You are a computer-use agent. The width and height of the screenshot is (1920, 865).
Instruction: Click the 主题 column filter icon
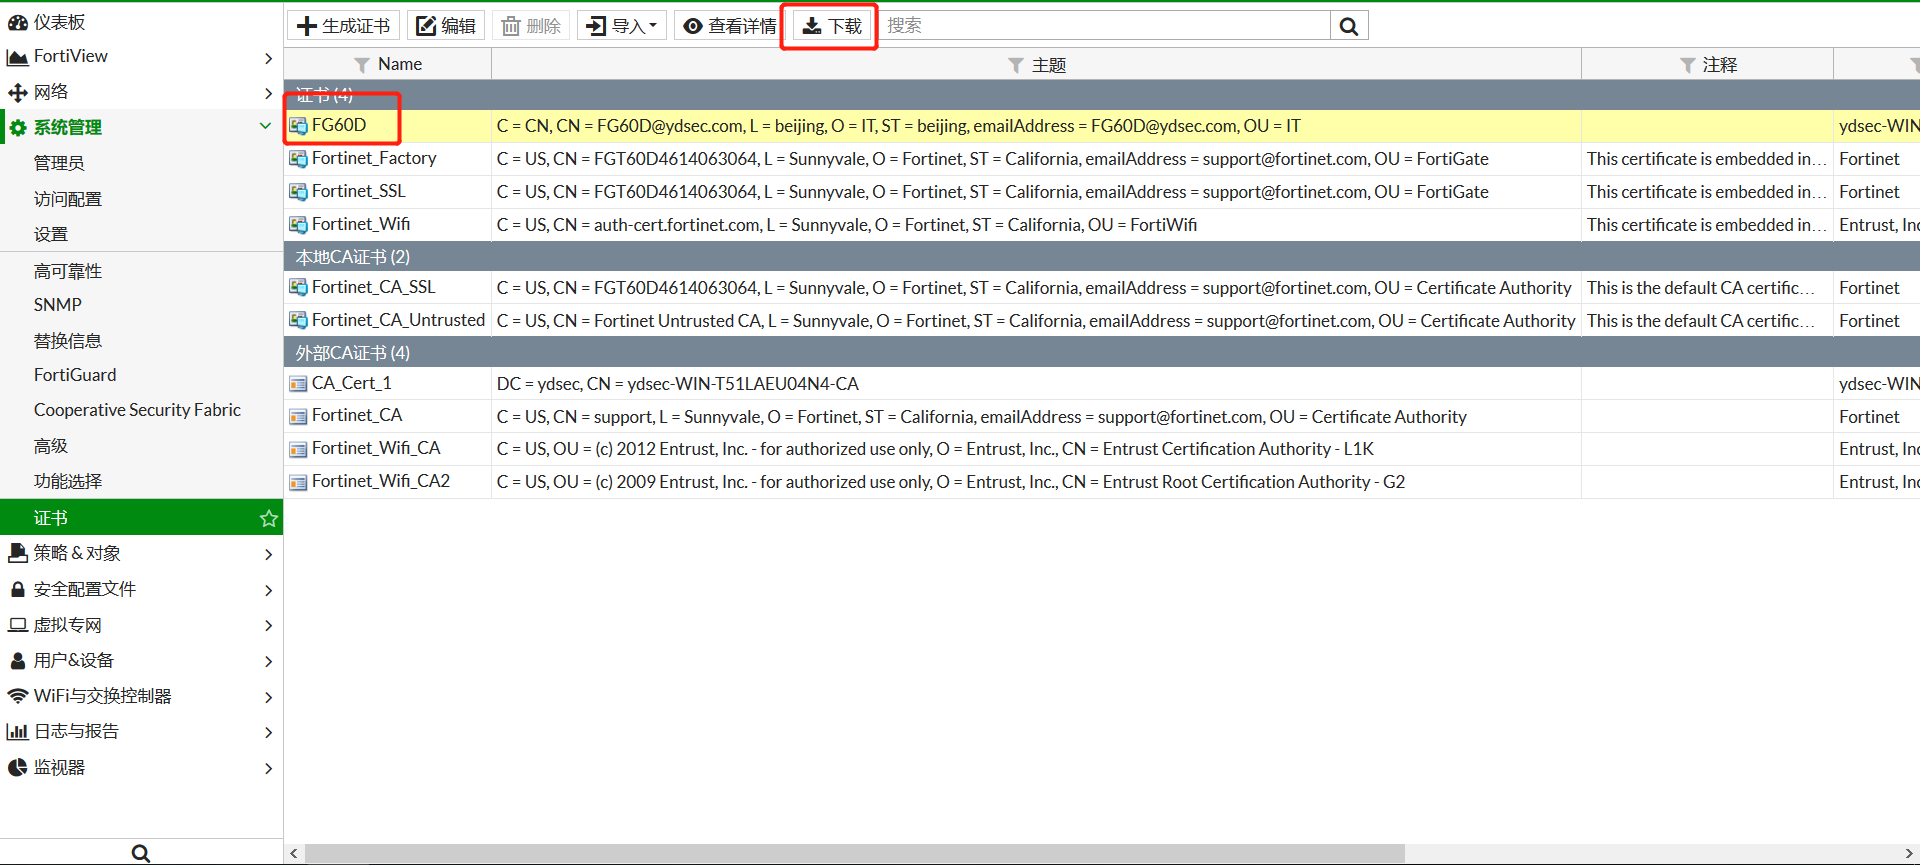click(1016, 65)
